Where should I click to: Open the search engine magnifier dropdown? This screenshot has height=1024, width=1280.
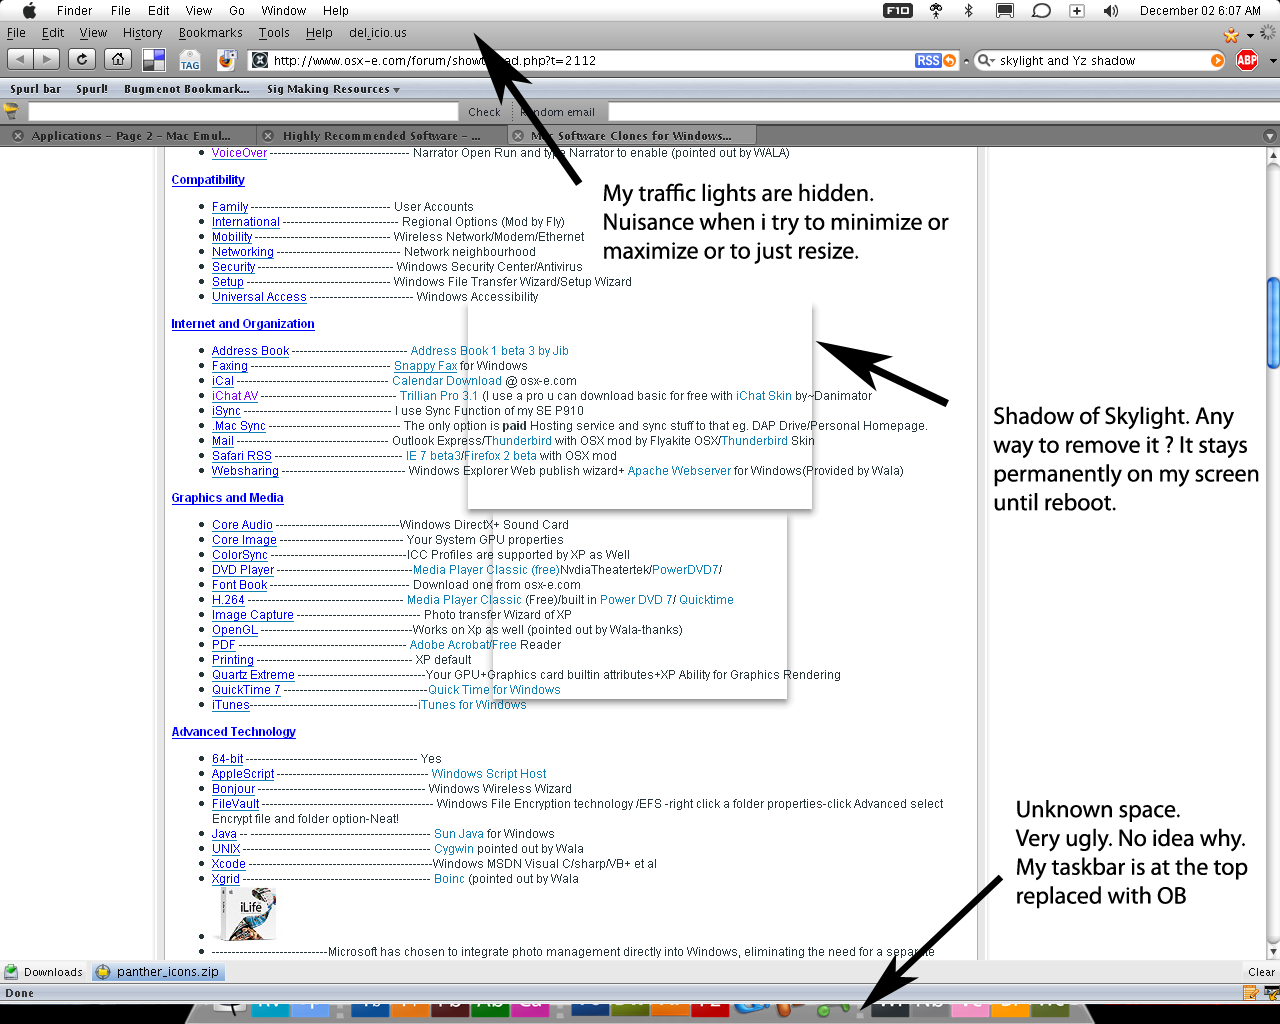coord(986,61)
